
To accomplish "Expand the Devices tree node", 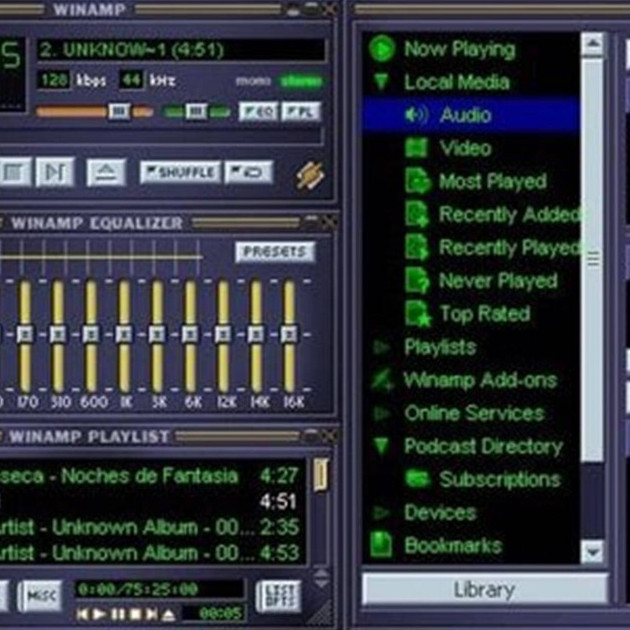I will coord(381,512).
